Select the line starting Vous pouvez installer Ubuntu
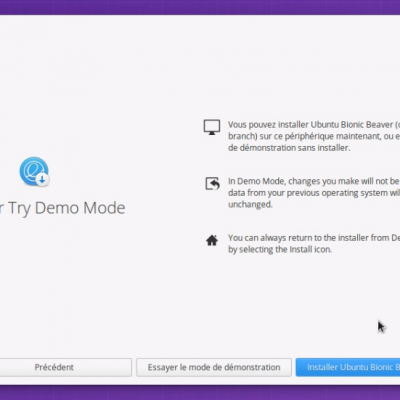Image resolution: width=400 pixels, height=400 pixels. [x=314, y=125]
